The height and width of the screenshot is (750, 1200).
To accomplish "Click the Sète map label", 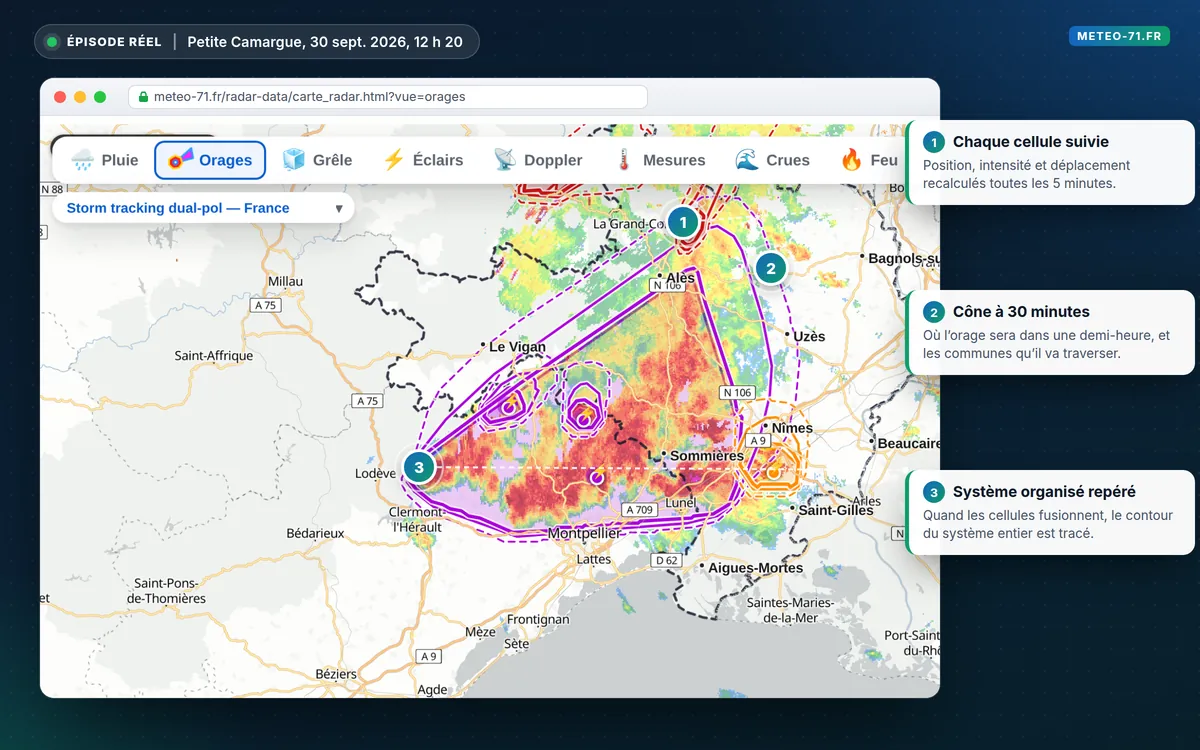I will [x=516, y=644].
